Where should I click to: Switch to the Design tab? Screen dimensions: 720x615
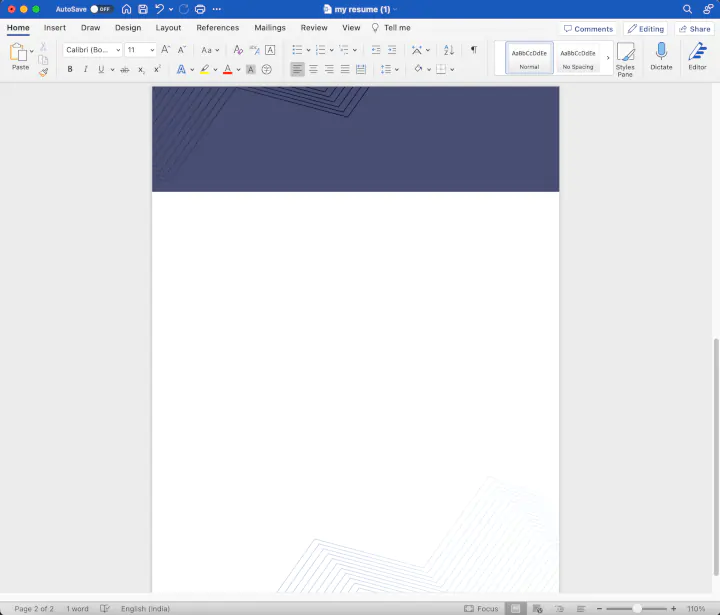128,28
